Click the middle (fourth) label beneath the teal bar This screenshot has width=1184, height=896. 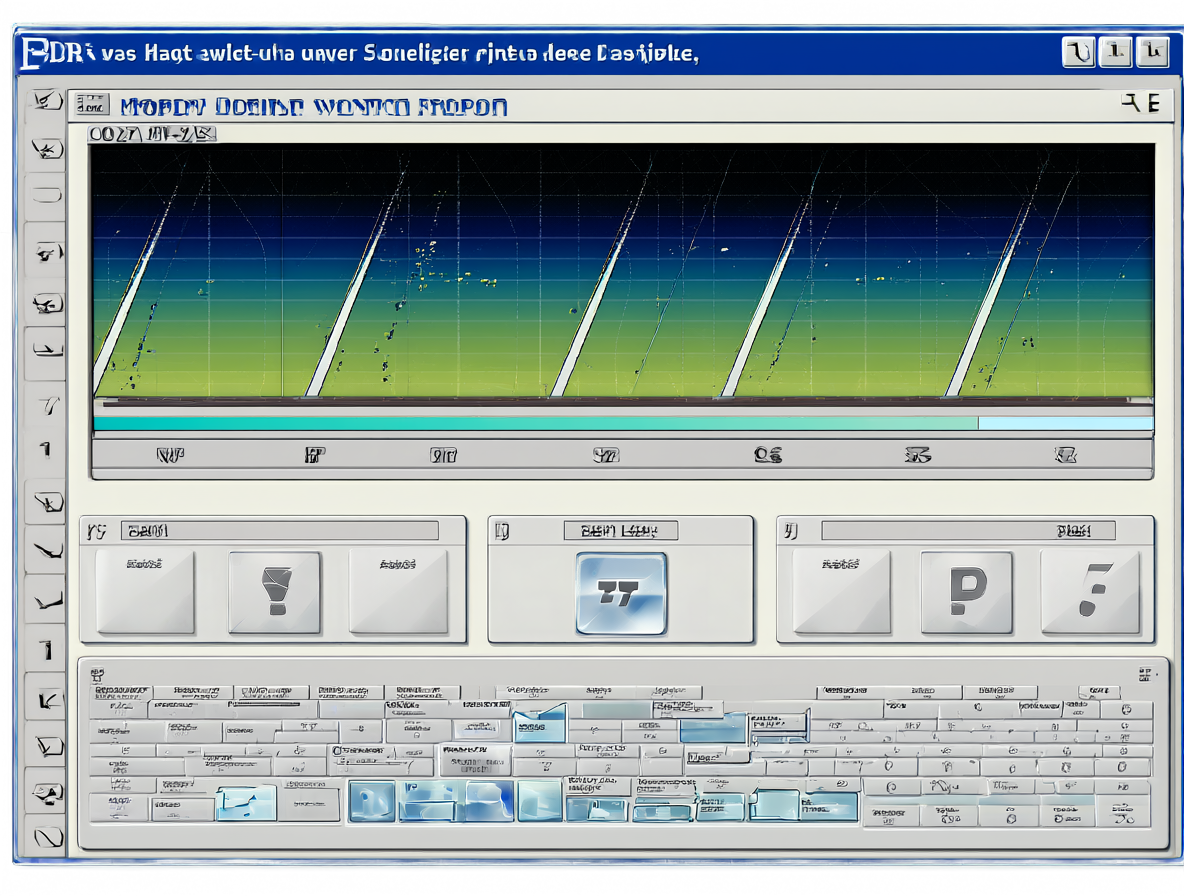click(x=606, y=455)
